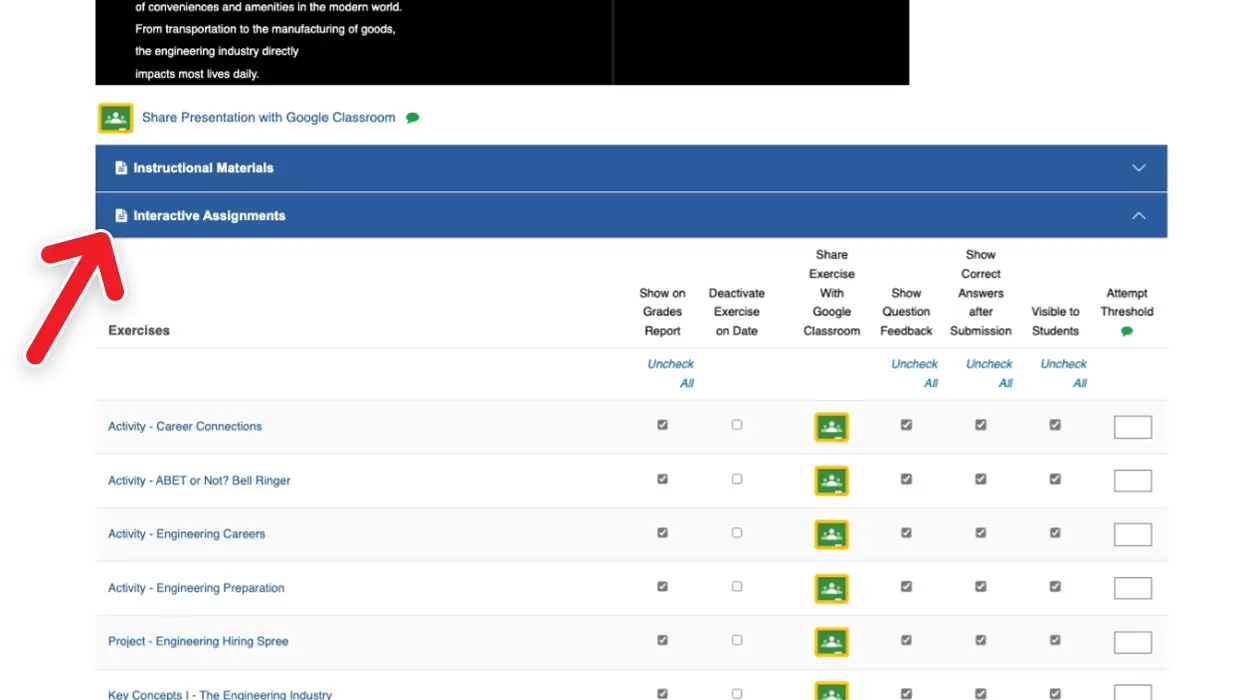1248x700 pixels.
Task: Open Project - Engineering Hiring Spree exercise
Action: coord(198,641)
